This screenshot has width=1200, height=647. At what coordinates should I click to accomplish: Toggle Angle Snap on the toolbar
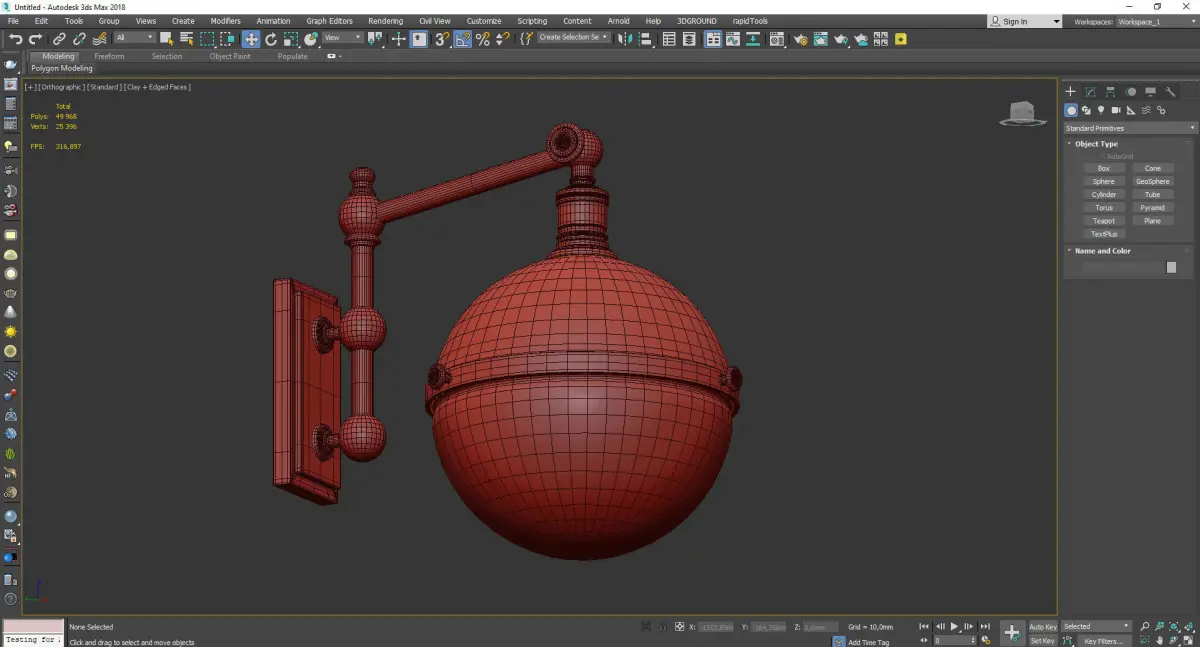(463, 39)
